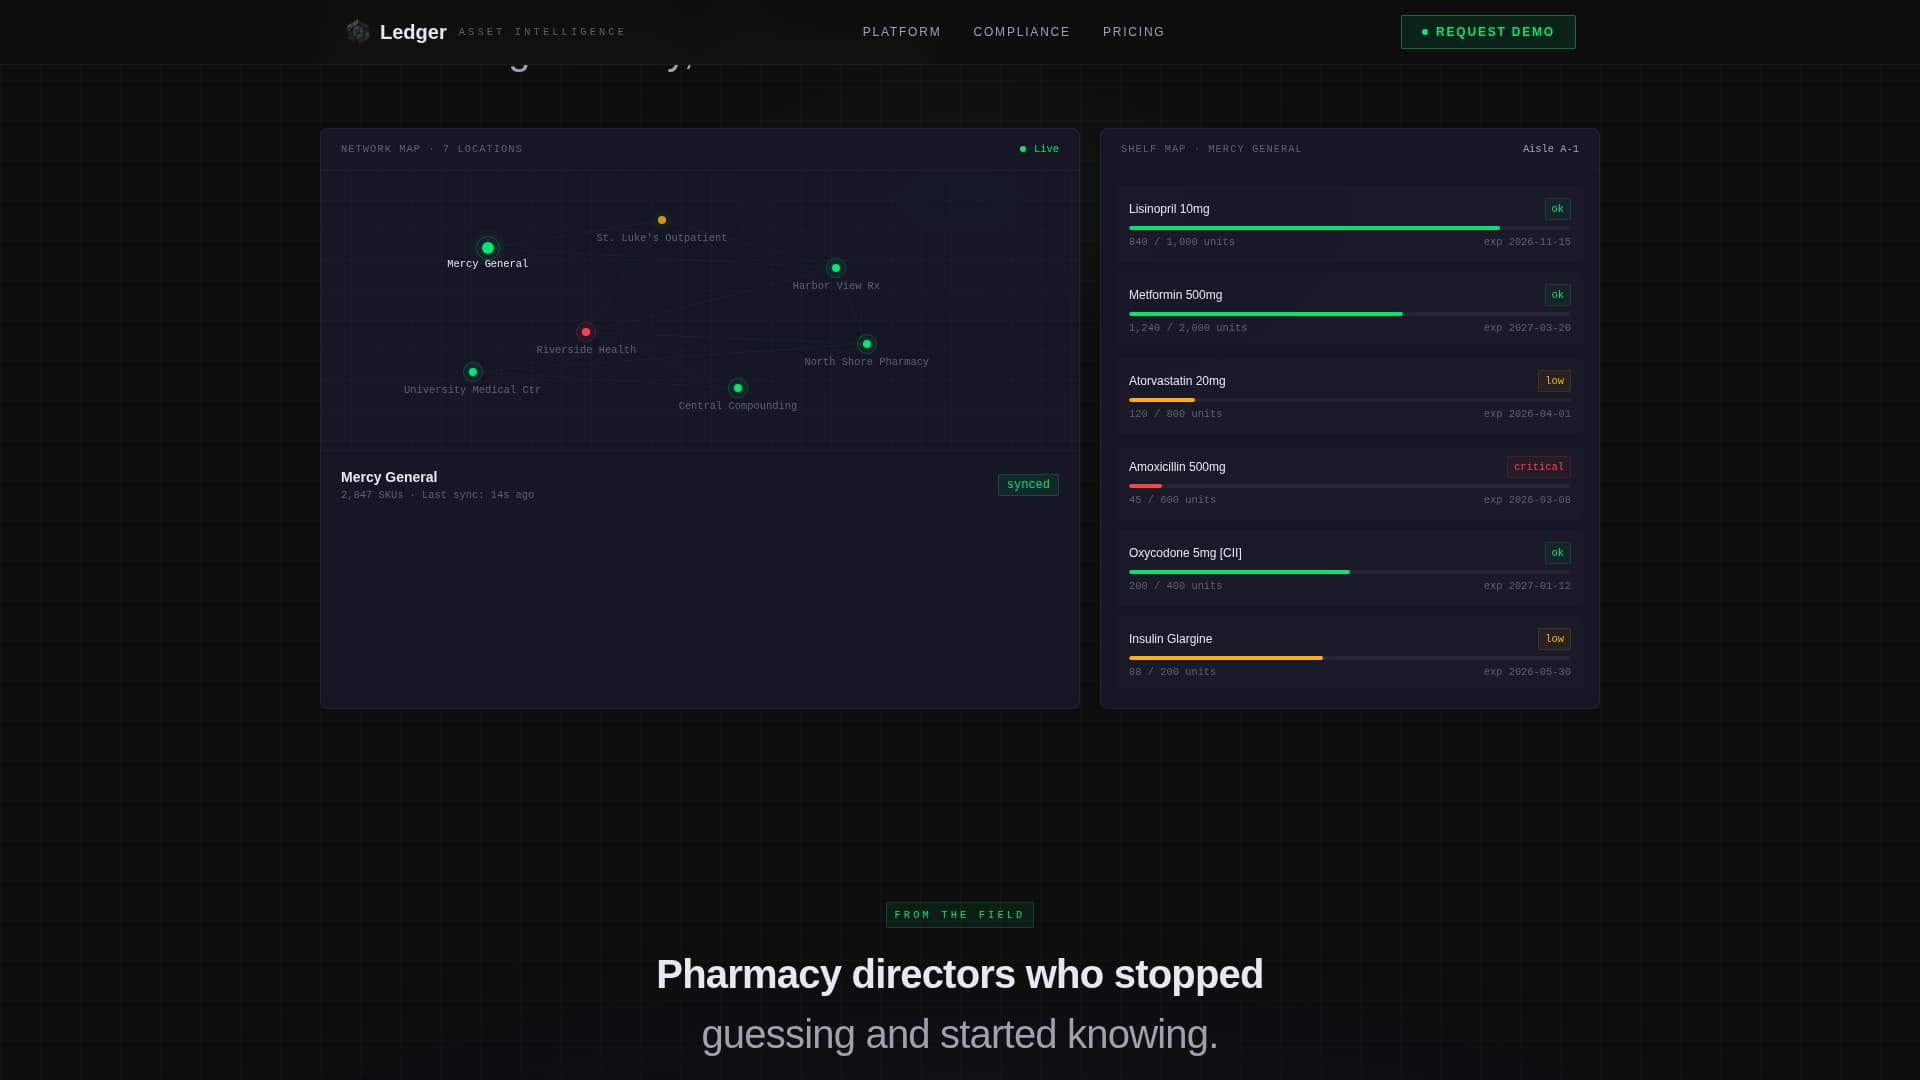Click the Mercy General heading below the map
This screenshot has width=1920, height=1080.
click(389, 477)
